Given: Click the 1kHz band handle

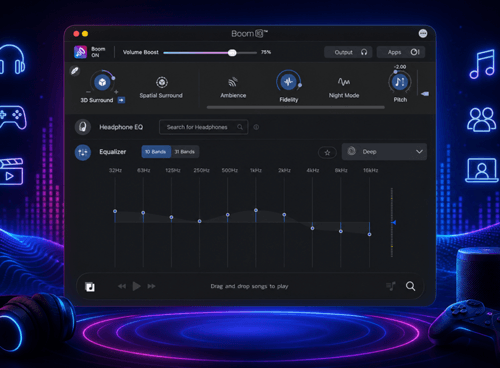Looking at the screenshot, I should [256, 210].
